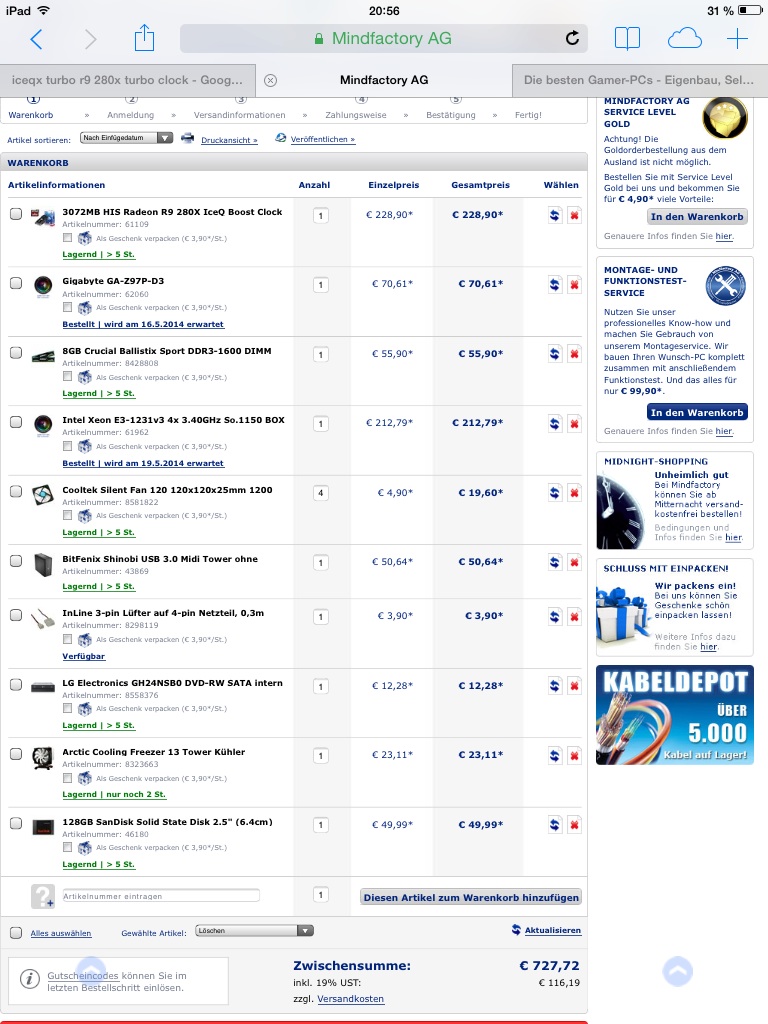Open the Druckansicht link
This screenshot has height=1024, width=768.
[229, 140]
